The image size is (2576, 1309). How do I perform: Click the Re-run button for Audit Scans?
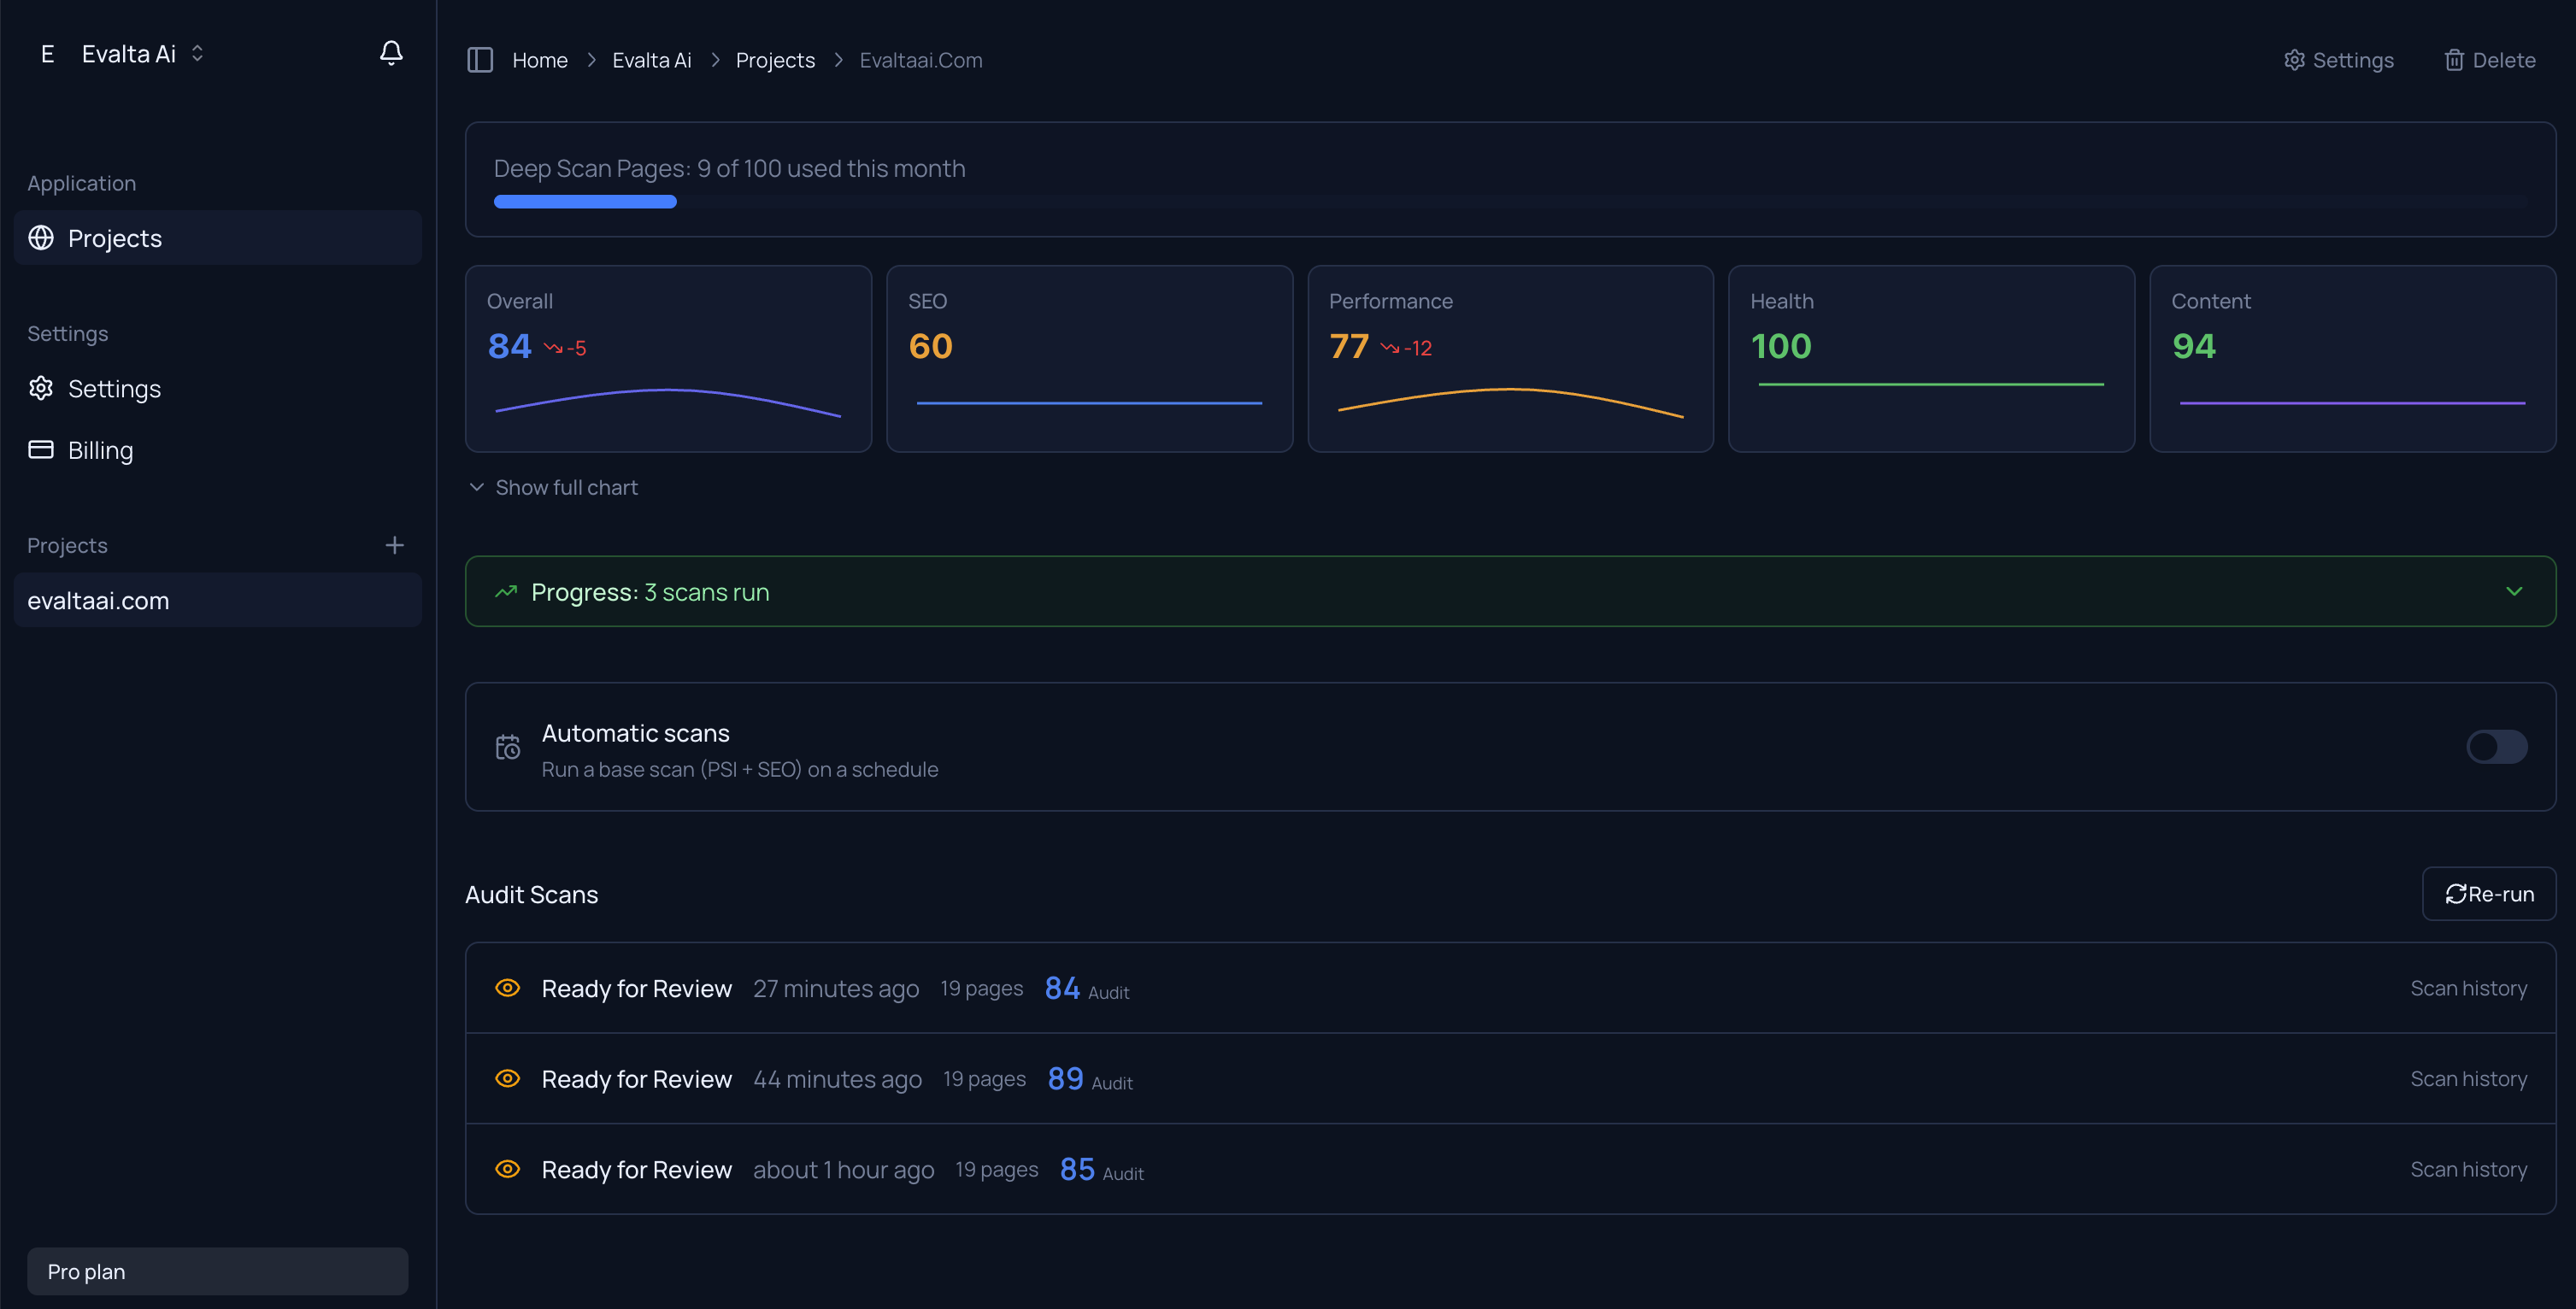pos(2489,893)
